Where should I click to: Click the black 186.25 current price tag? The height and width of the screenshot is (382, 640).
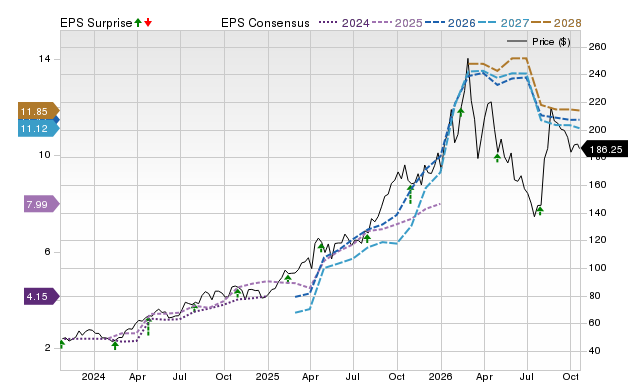[x=604, y=149]
